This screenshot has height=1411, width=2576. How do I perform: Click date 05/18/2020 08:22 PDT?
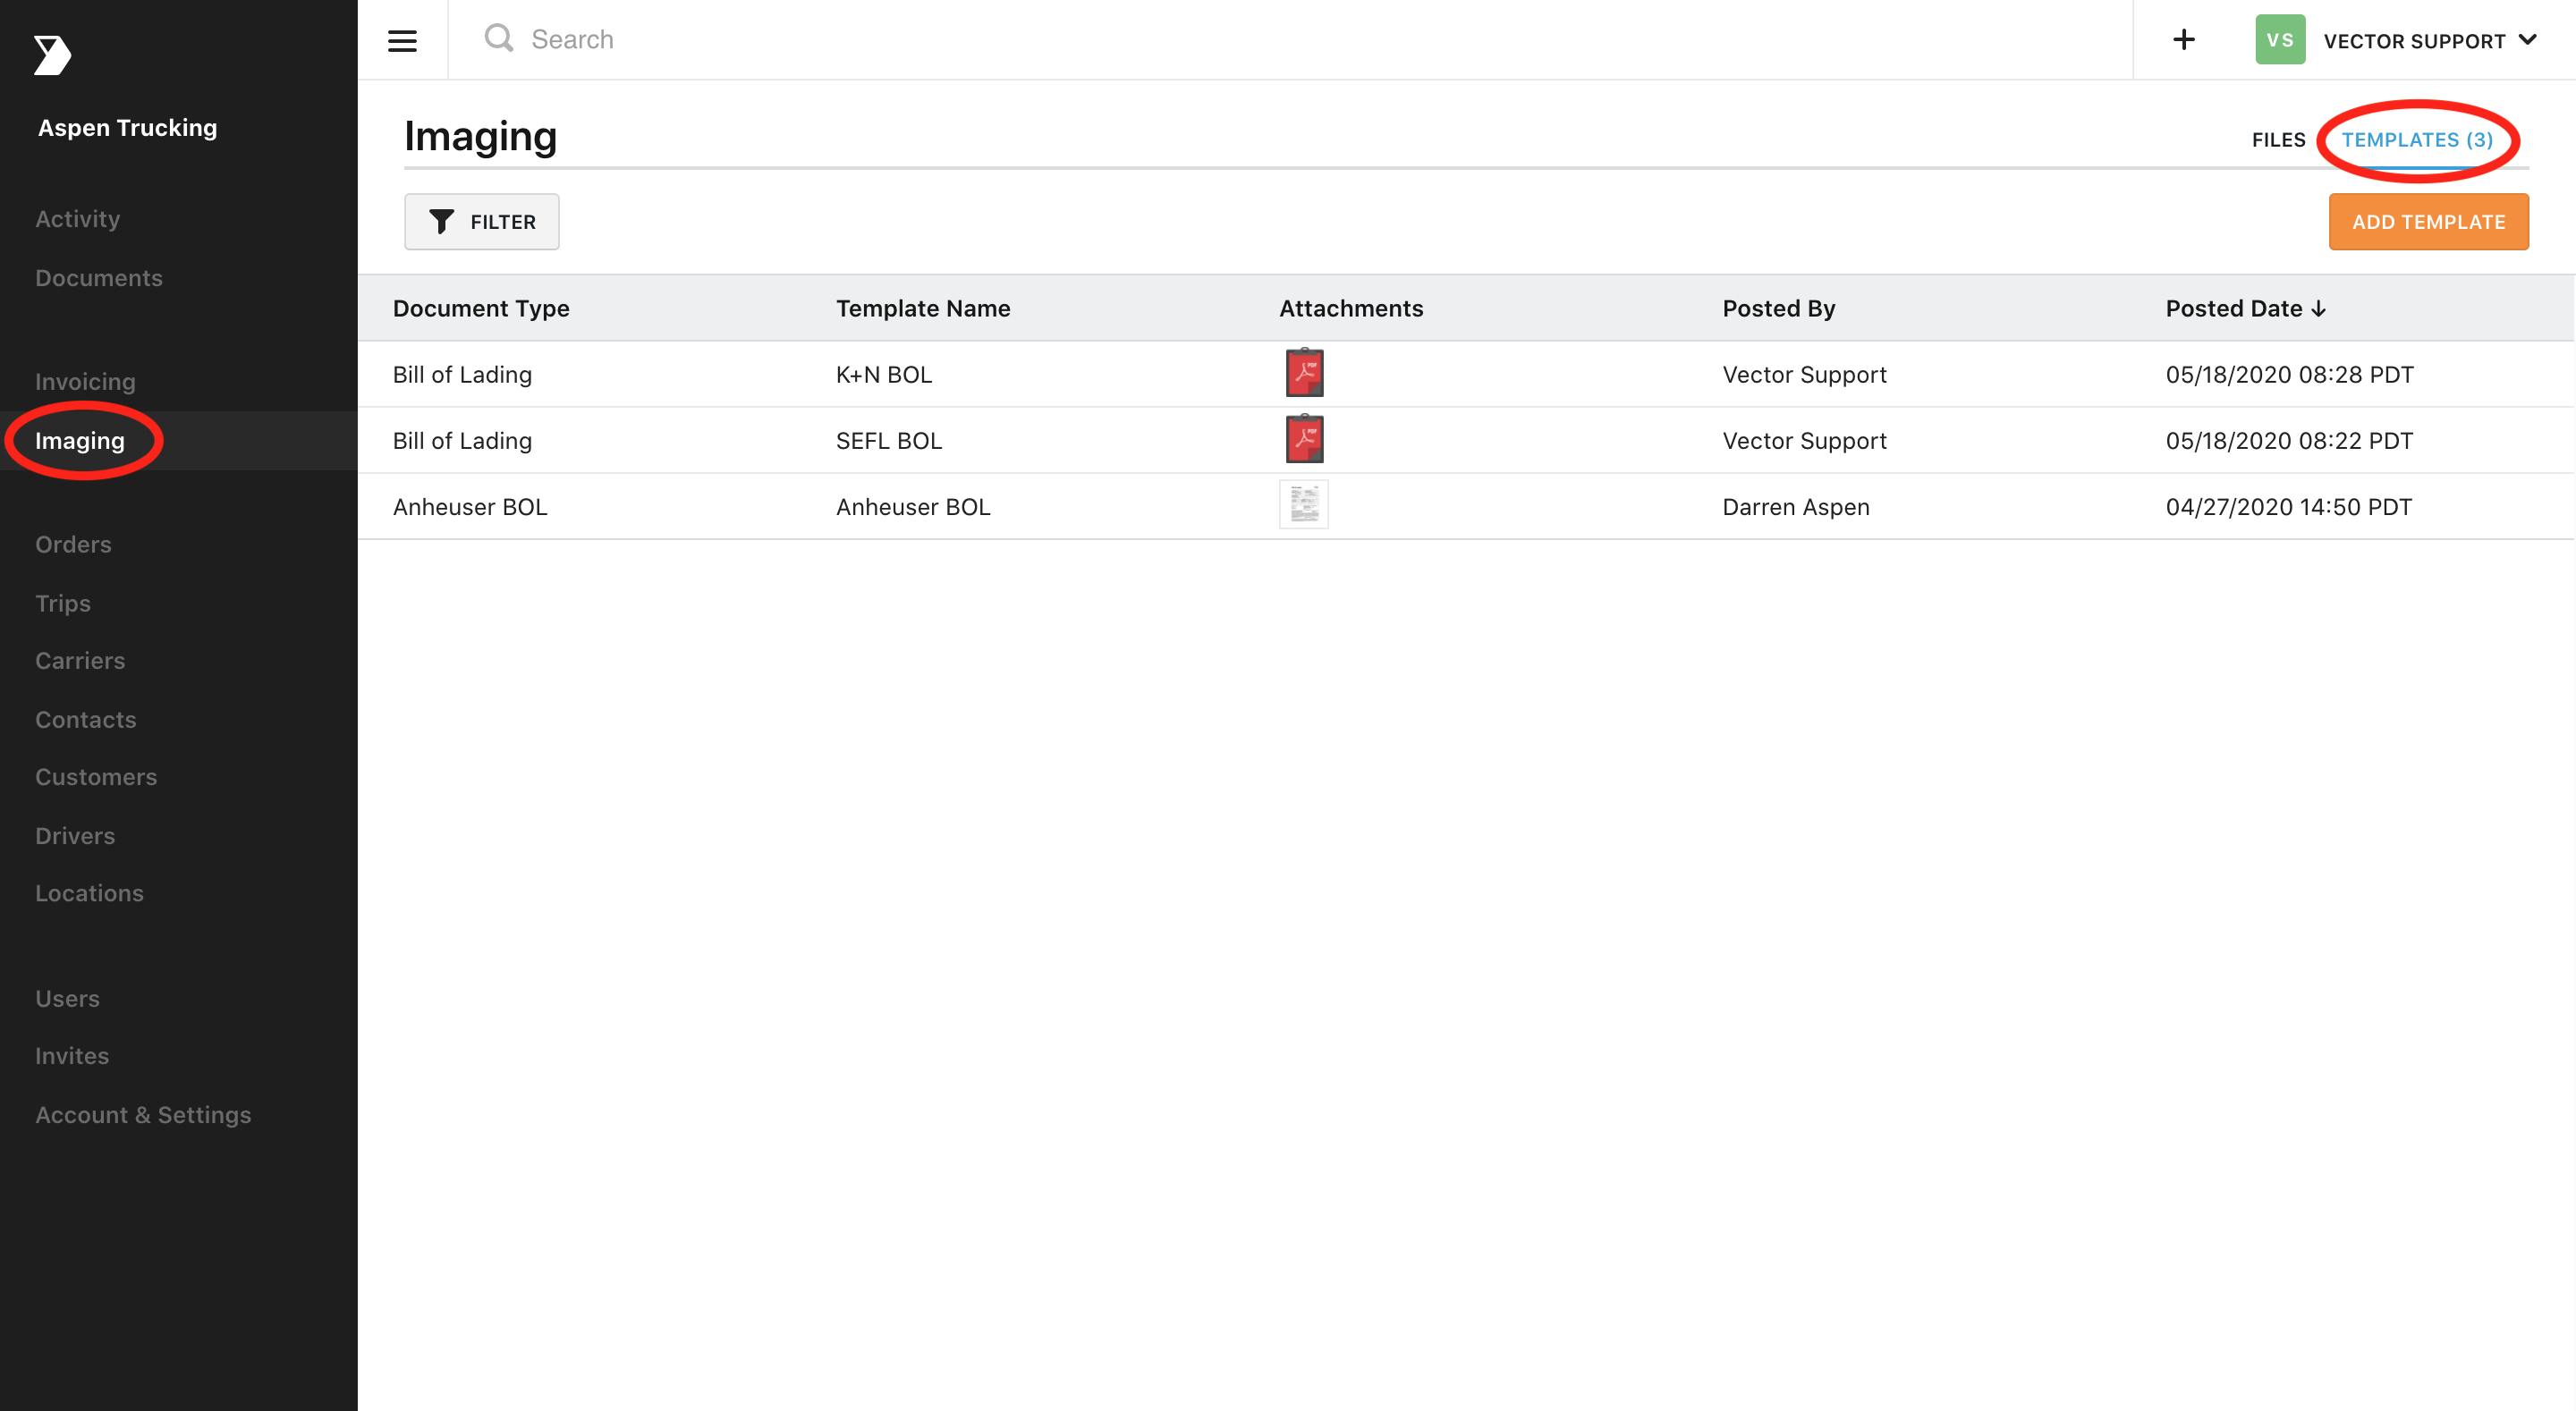[x=2289, y=440]
